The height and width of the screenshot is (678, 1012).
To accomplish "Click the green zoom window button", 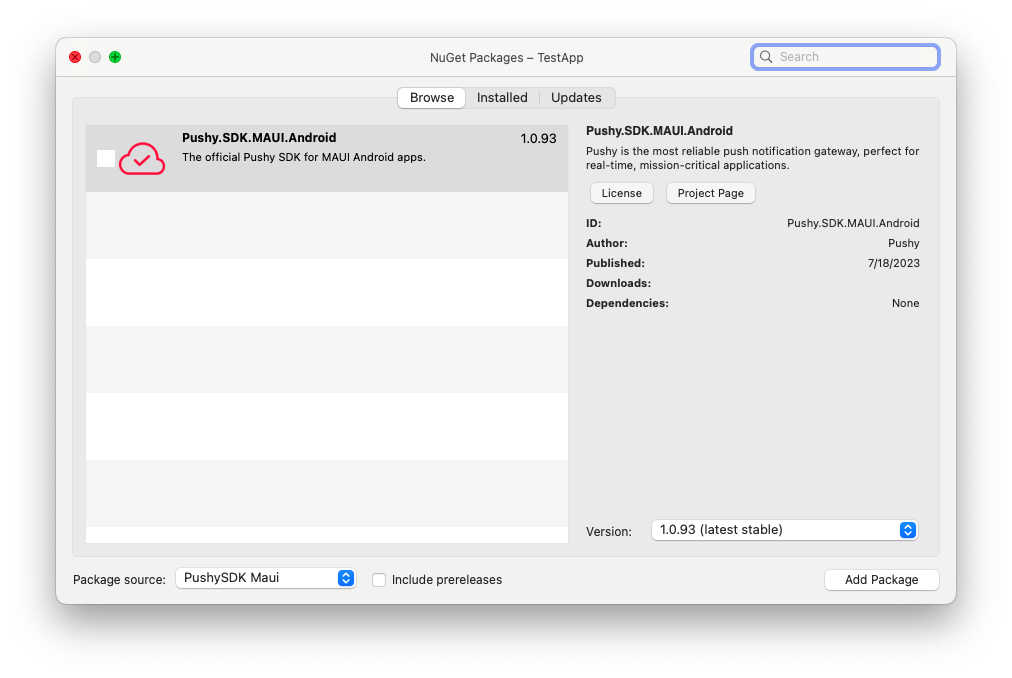I will point(115,57).
